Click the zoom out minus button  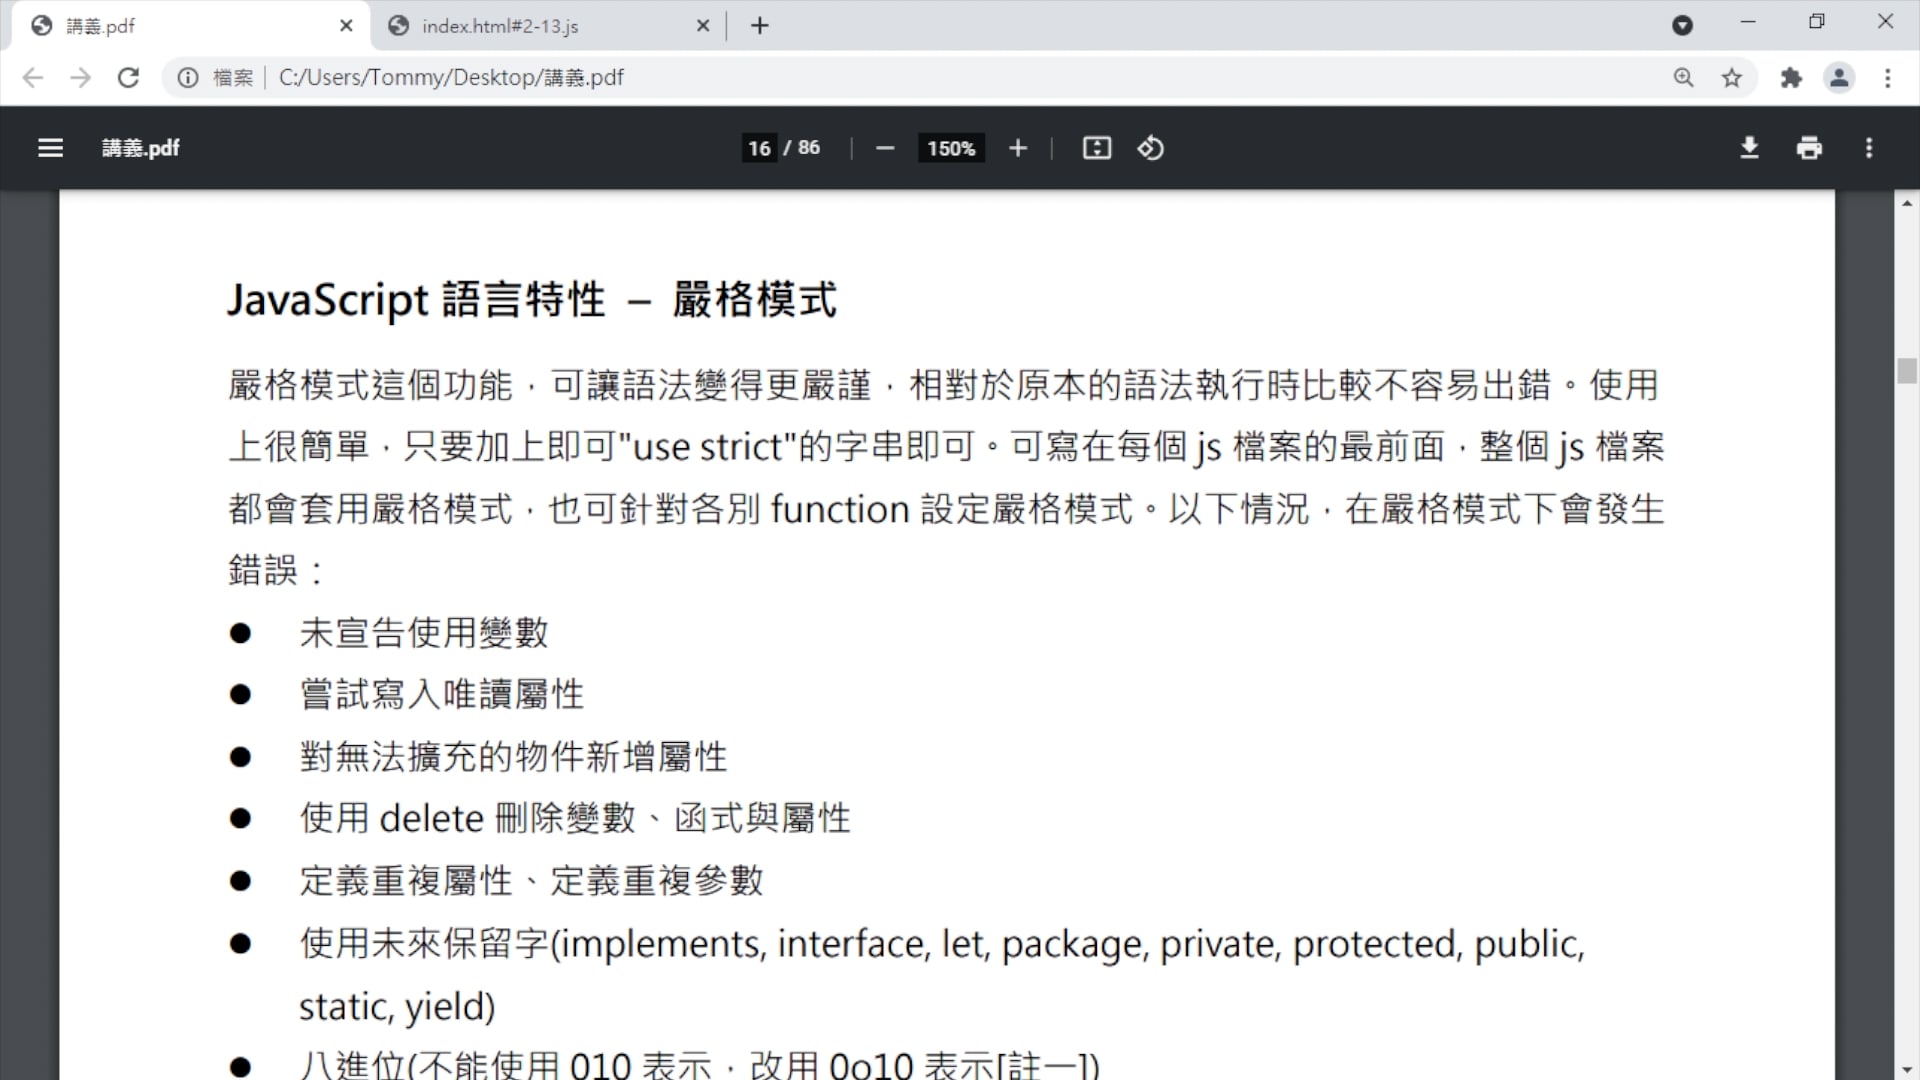pyautogui.click(x=884, y=148)
